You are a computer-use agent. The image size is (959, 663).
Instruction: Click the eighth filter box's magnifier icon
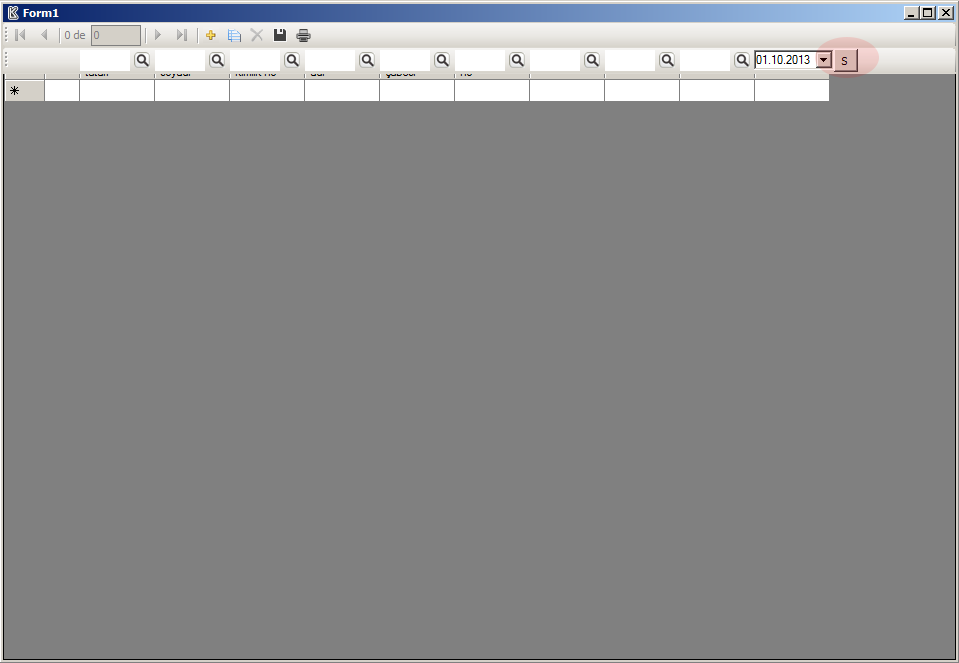[x=667, y=60]
